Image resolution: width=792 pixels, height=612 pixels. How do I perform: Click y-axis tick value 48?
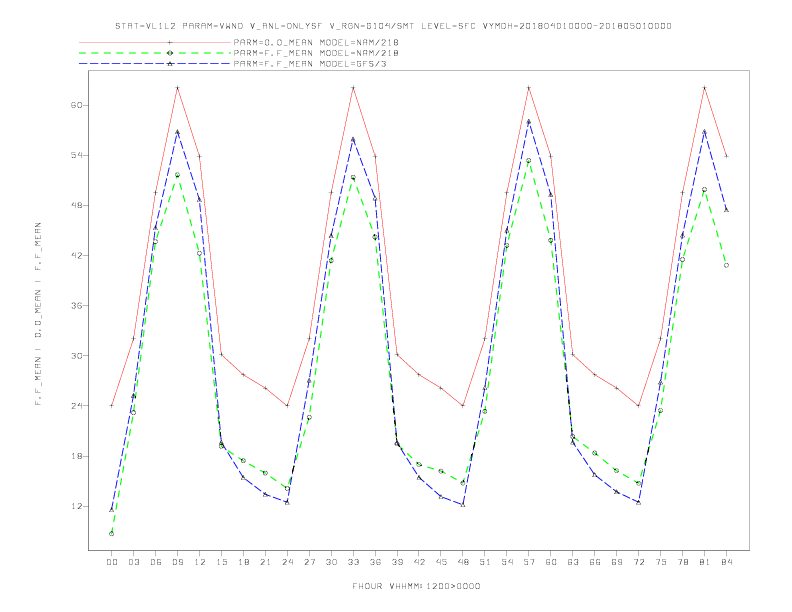(76, 206)
